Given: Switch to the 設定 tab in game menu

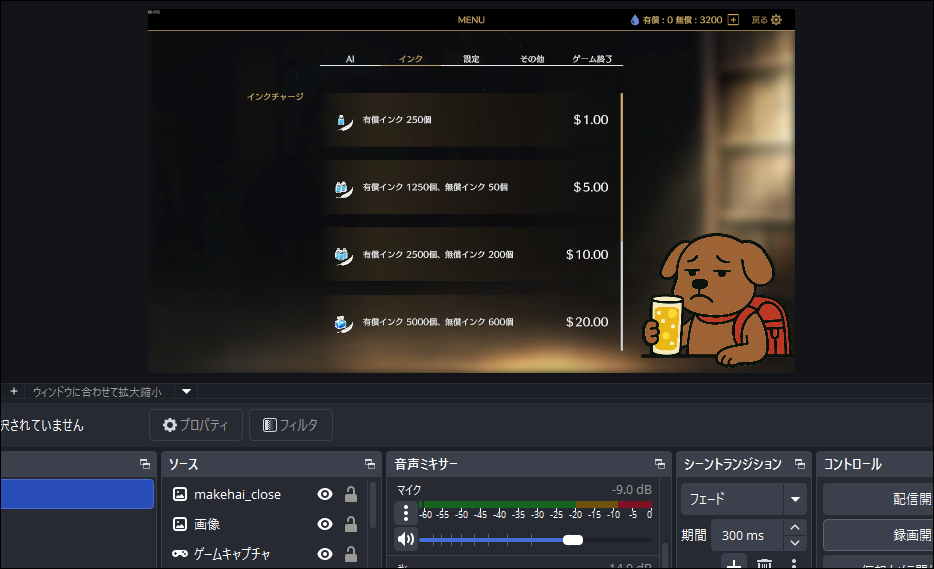Looking at the screenshot, I should point(471,59).
